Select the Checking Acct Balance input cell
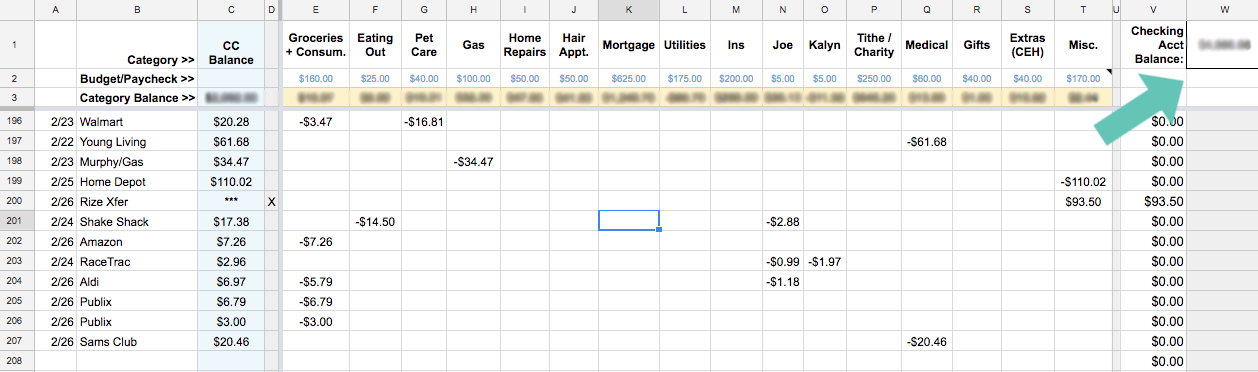 pyautogui.click(x=1222, y=45)
